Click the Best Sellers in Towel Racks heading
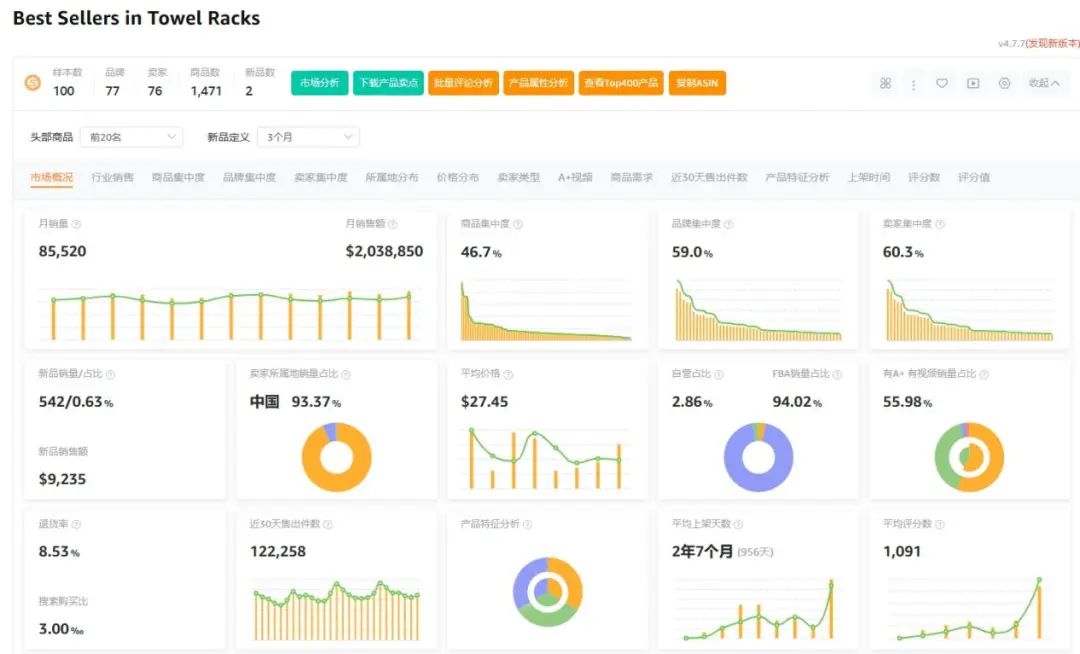Image resolution: width=1080 pixels, height=654 pixels. [136, 19]
